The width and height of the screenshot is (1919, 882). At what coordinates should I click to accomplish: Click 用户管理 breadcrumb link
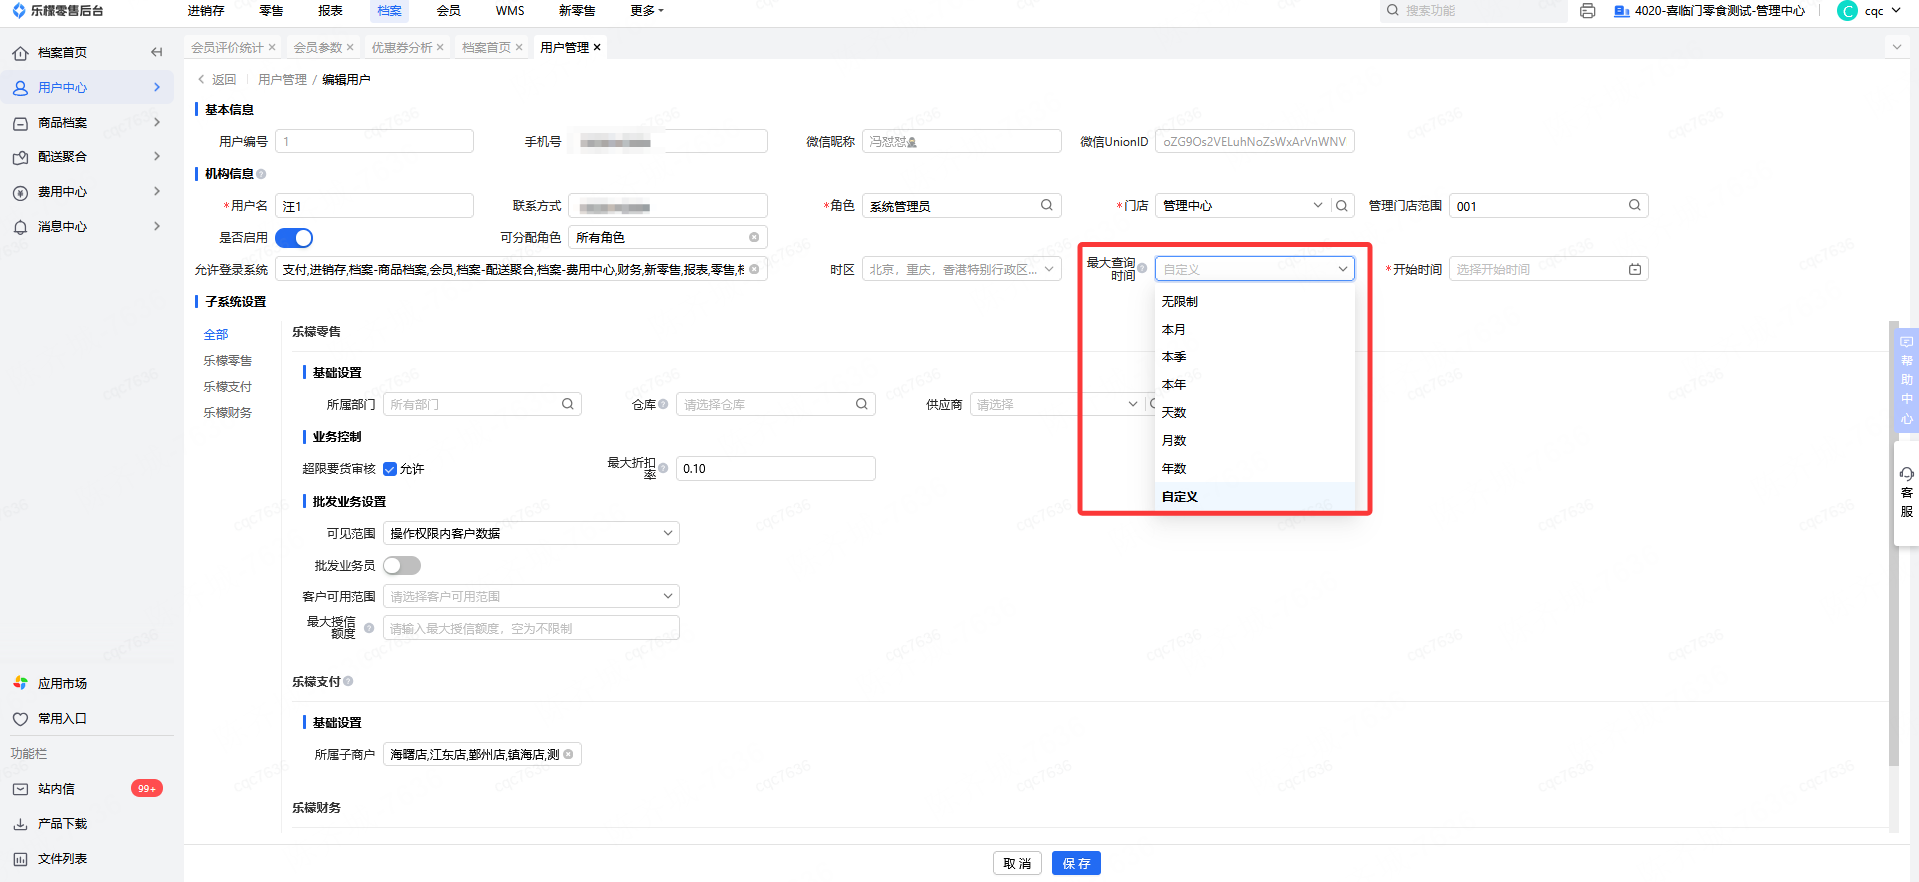(282, 79)
